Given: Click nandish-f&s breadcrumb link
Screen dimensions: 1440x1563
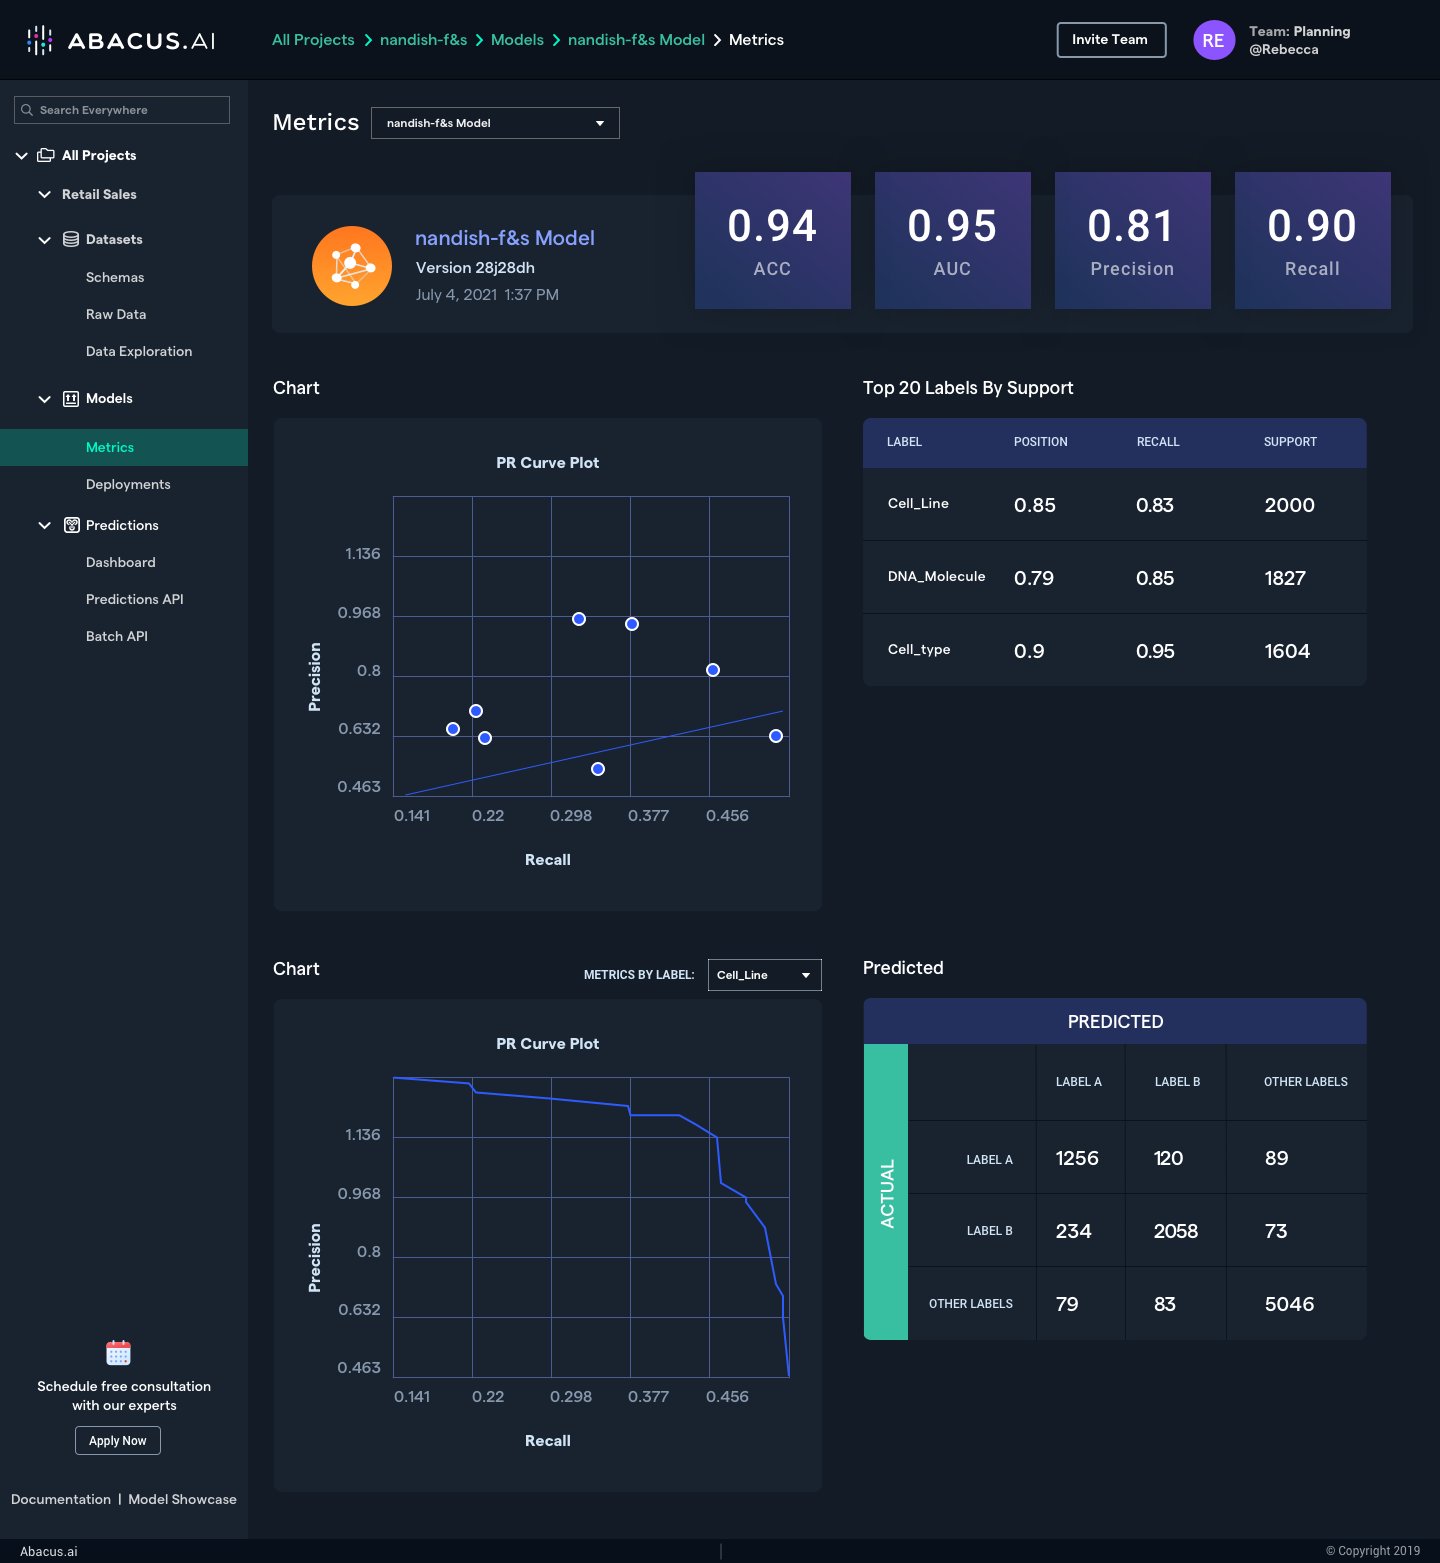Looking at the screenshot, I should click(x=424, y=40).
